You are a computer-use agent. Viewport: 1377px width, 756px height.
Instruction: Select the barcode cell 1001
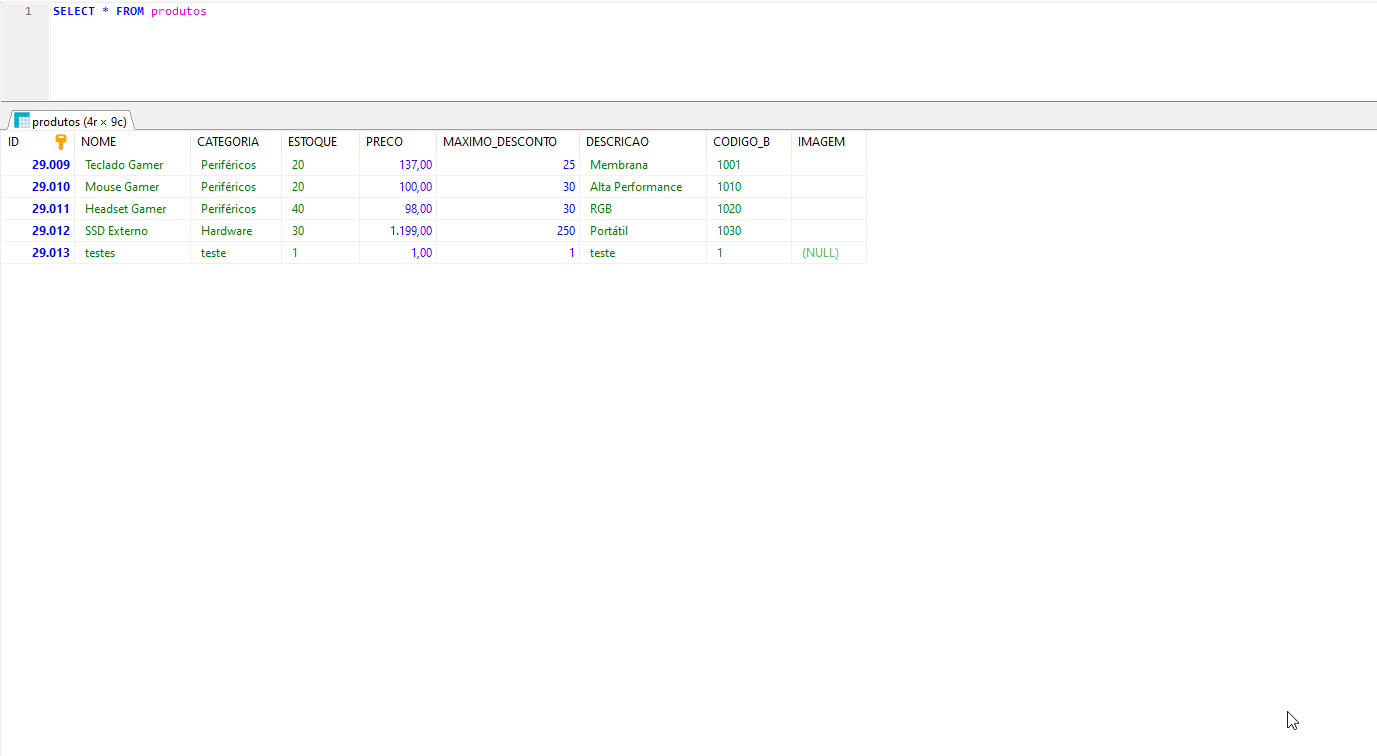coord(749,165)
